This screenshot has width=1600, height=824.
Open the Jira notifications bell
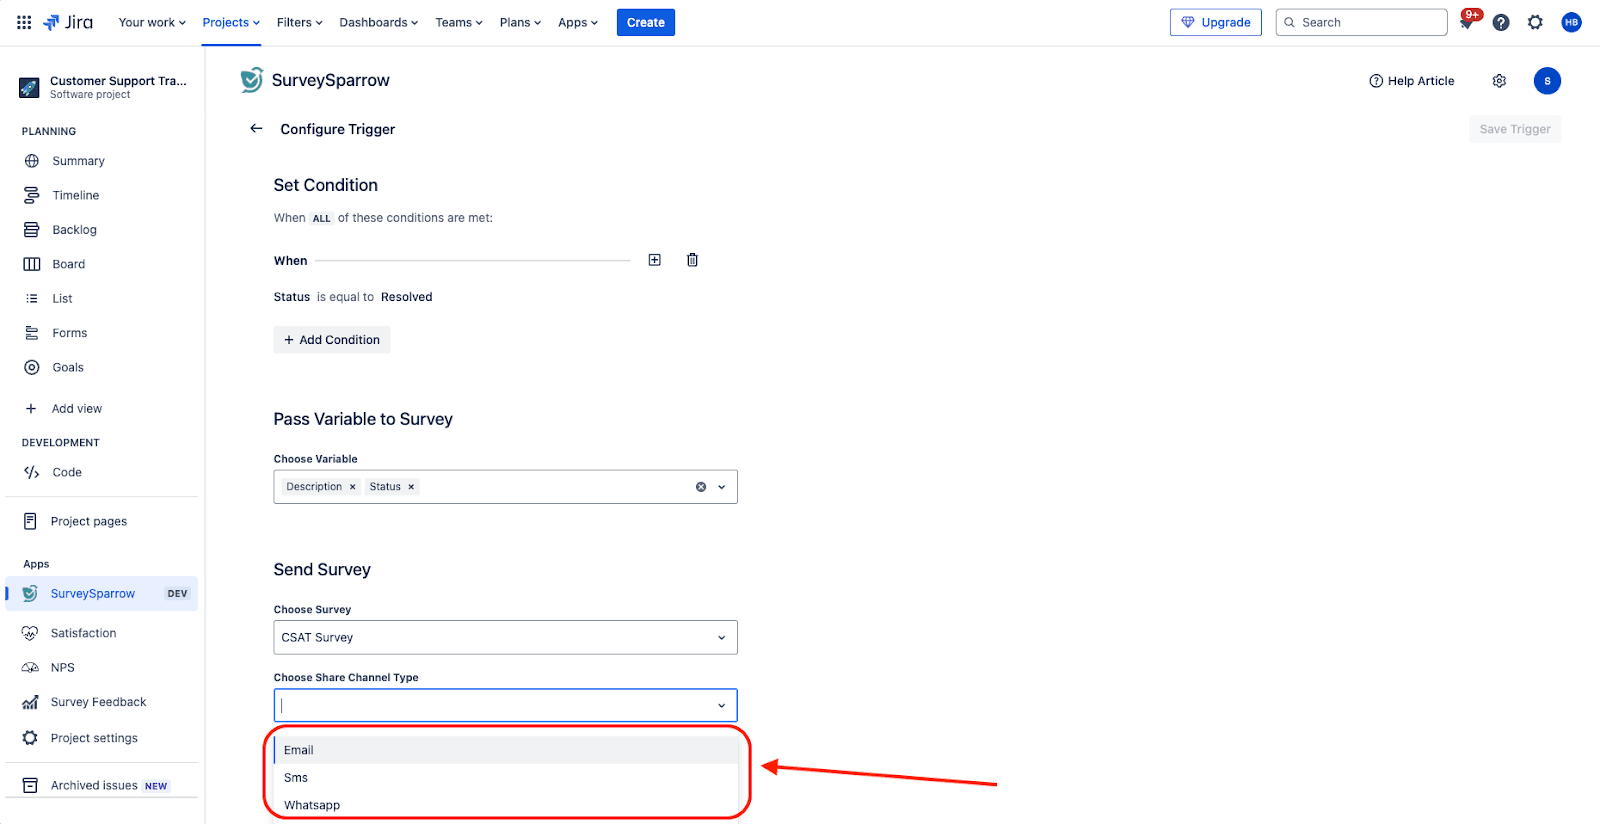click(x=1466, y=23)
